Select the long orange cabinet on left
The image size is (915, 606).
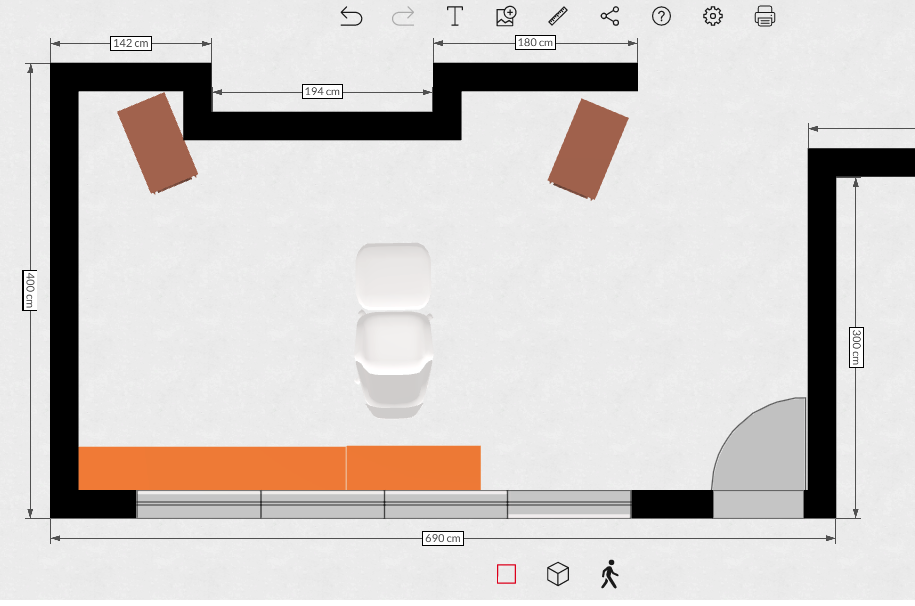(212, 468)
